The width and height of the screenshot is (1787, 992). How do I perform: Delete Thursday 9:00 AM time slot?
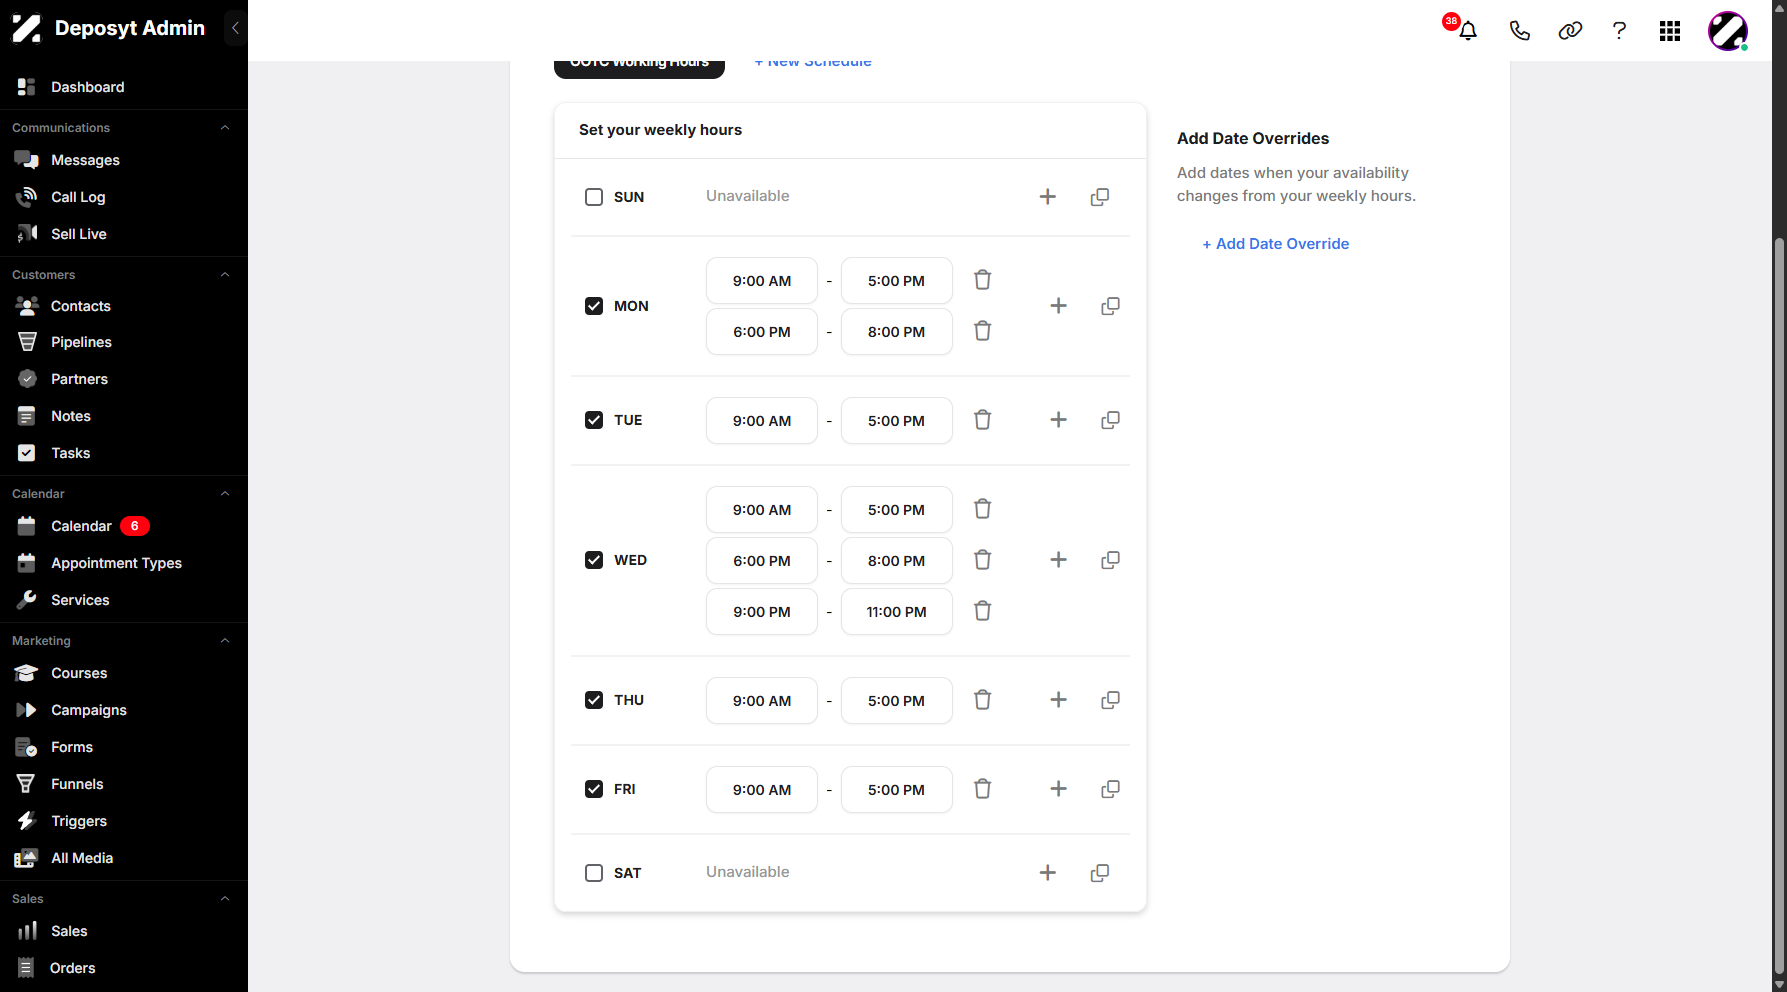pos(983,700)
